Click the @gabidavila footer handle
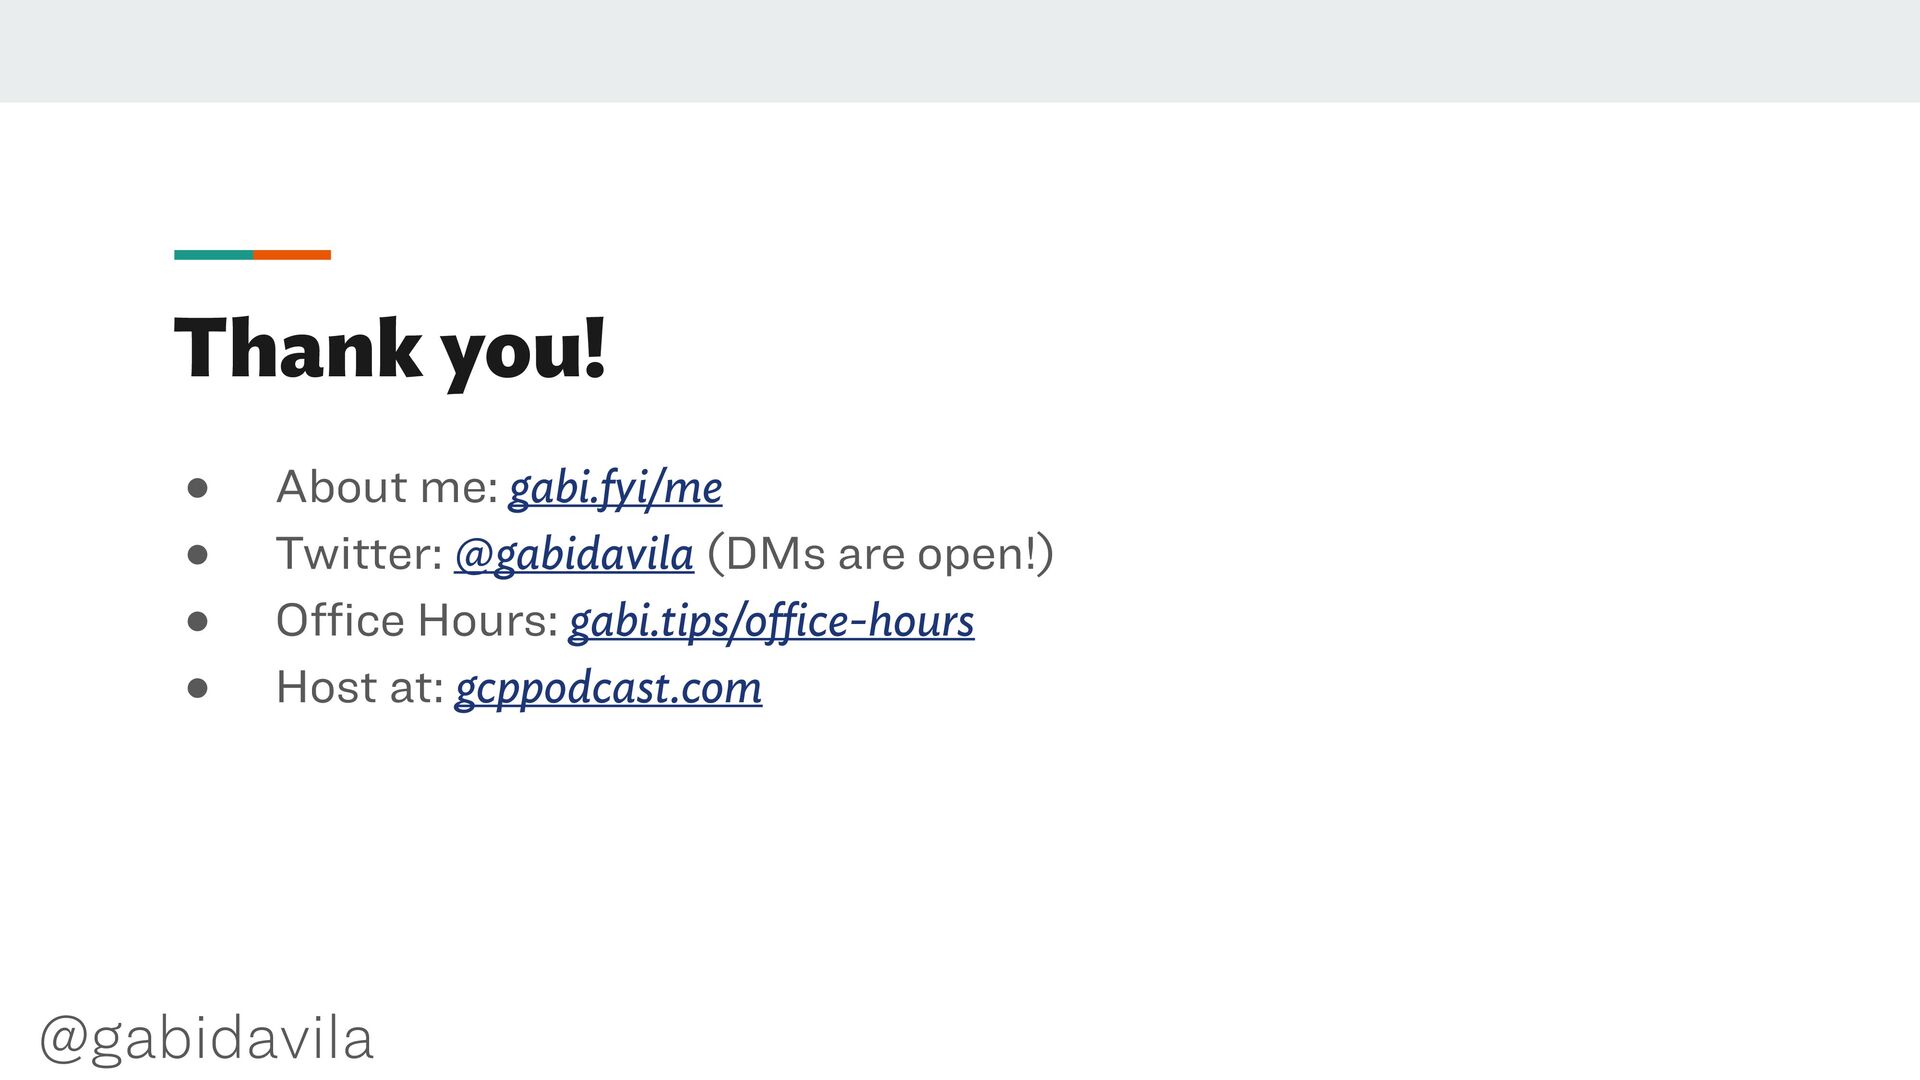1920x1080 pixels. point(206,1038)
